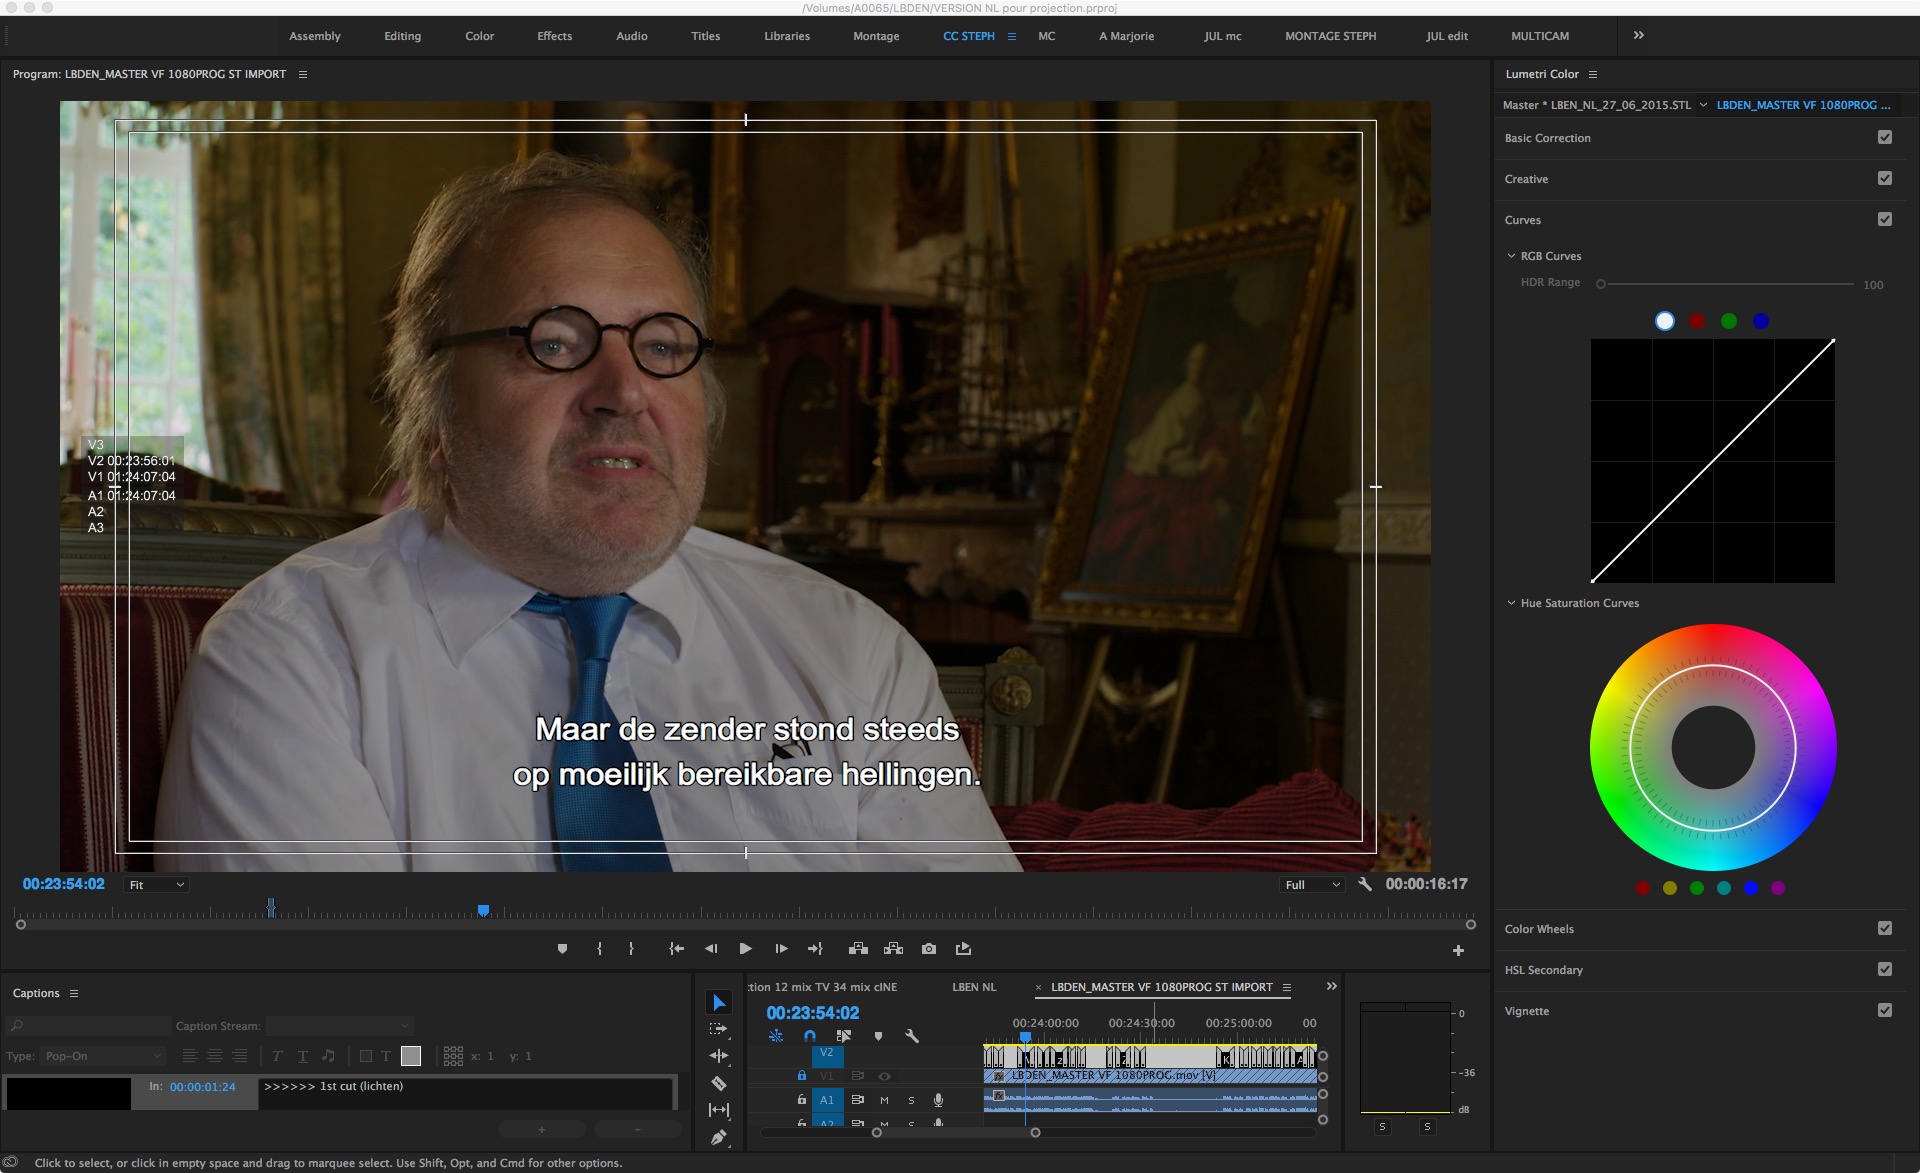Step forward one frame
This screenshot has width=1920, height=1173.
[x=781, y=949]
